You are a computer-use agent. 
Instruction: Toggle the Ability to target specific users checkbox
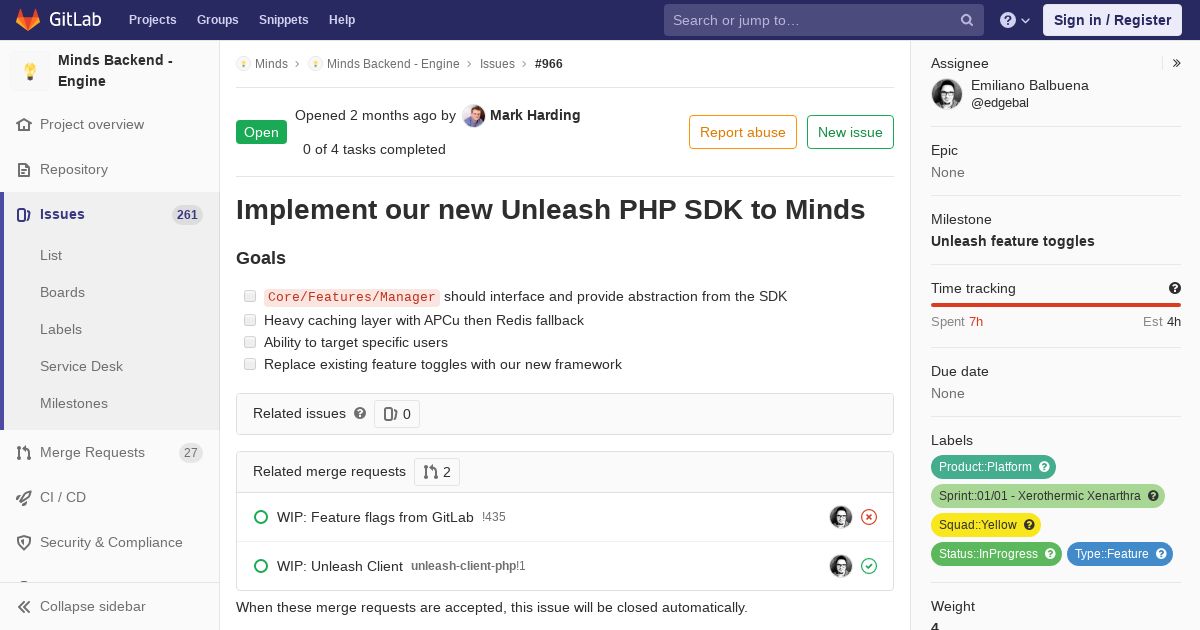[x=250, y=342]
